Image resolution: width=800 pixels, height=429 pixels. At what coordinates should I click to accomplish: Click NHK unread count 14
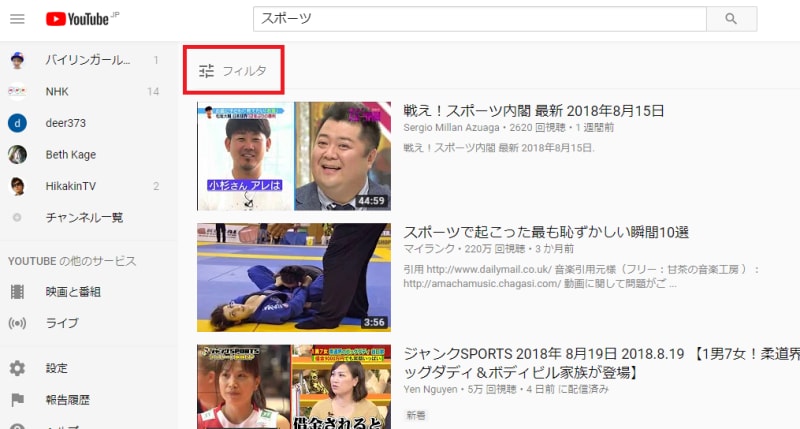153,92
